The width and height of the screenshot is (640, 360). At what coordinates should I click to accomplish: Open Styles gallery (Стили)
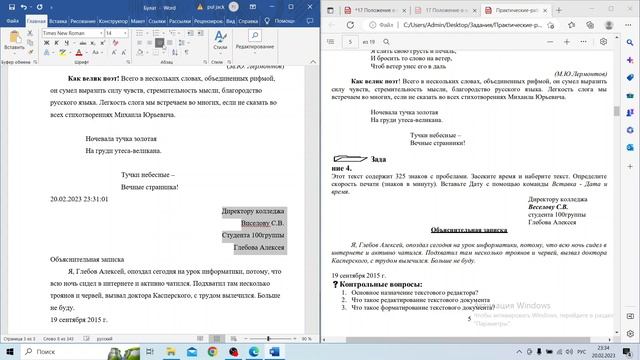click(220, 41)
